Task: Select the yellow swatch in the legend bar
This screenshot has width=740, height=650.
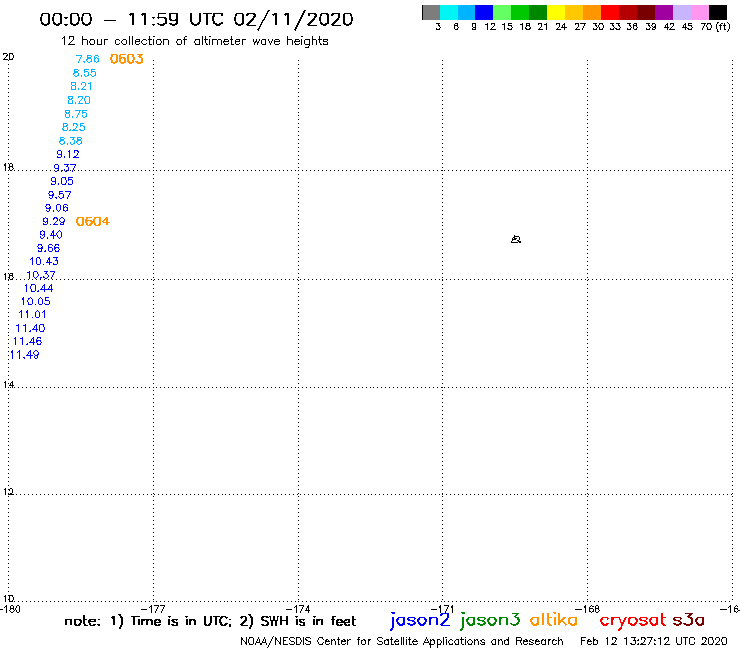Action: (x=556, y=12)
